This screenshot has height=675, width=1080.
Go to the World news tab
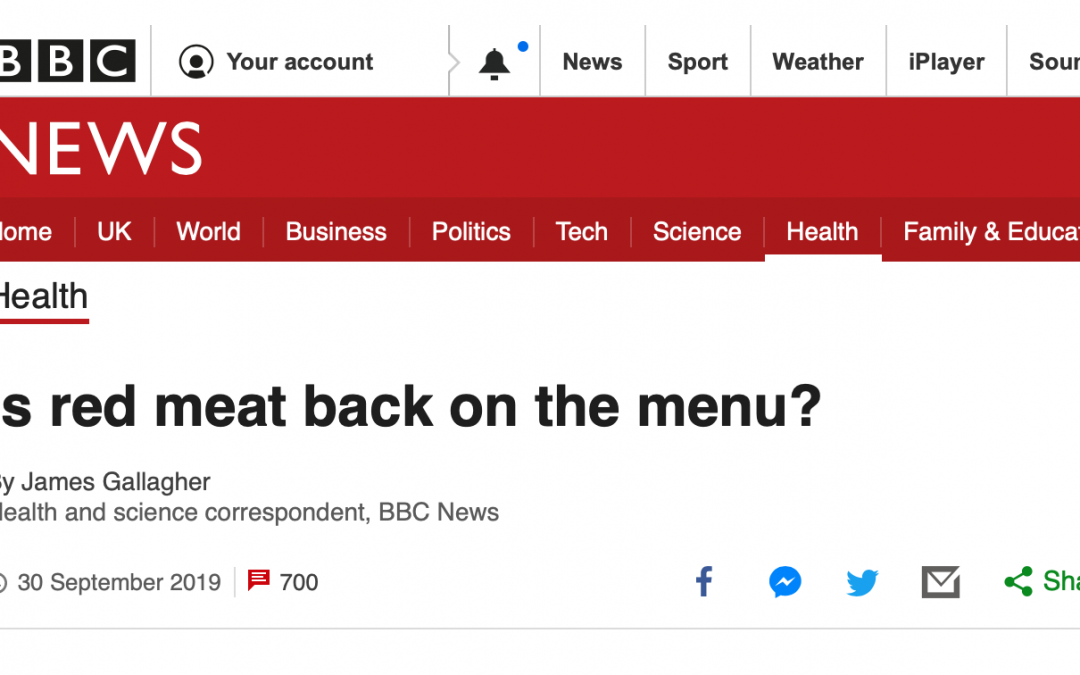[x=208, y=232]
